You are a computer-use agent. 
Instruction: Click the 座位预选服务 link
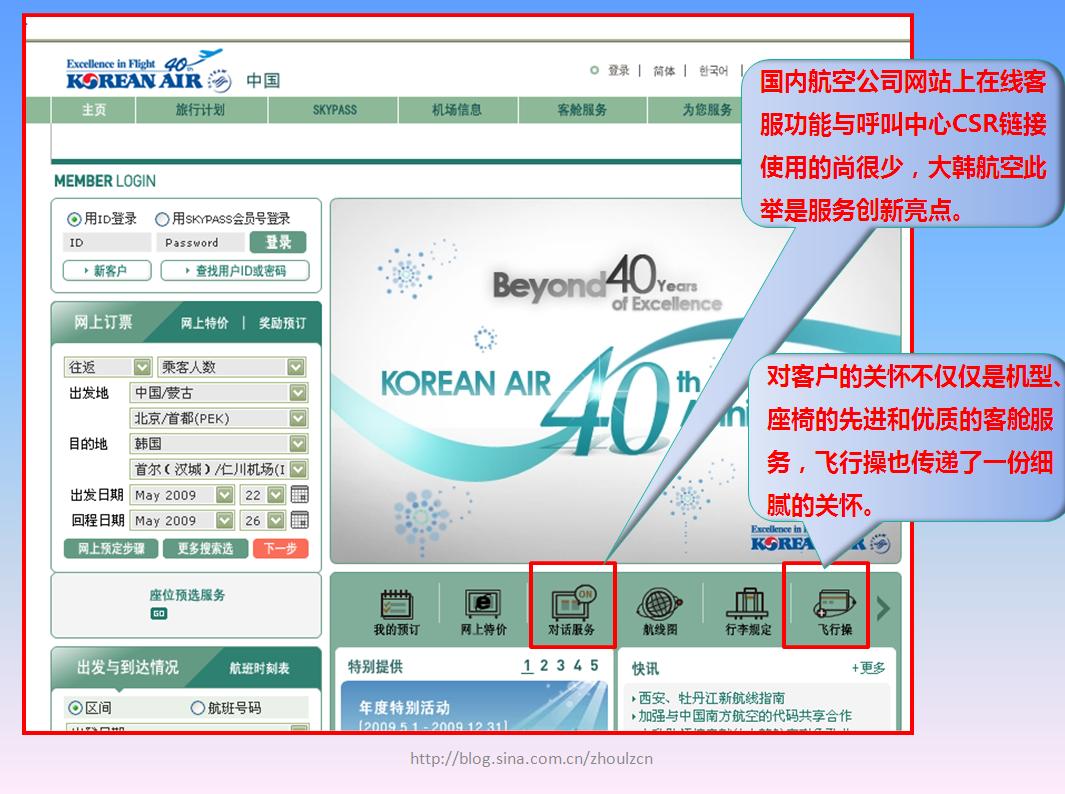(x=187, y=595)
